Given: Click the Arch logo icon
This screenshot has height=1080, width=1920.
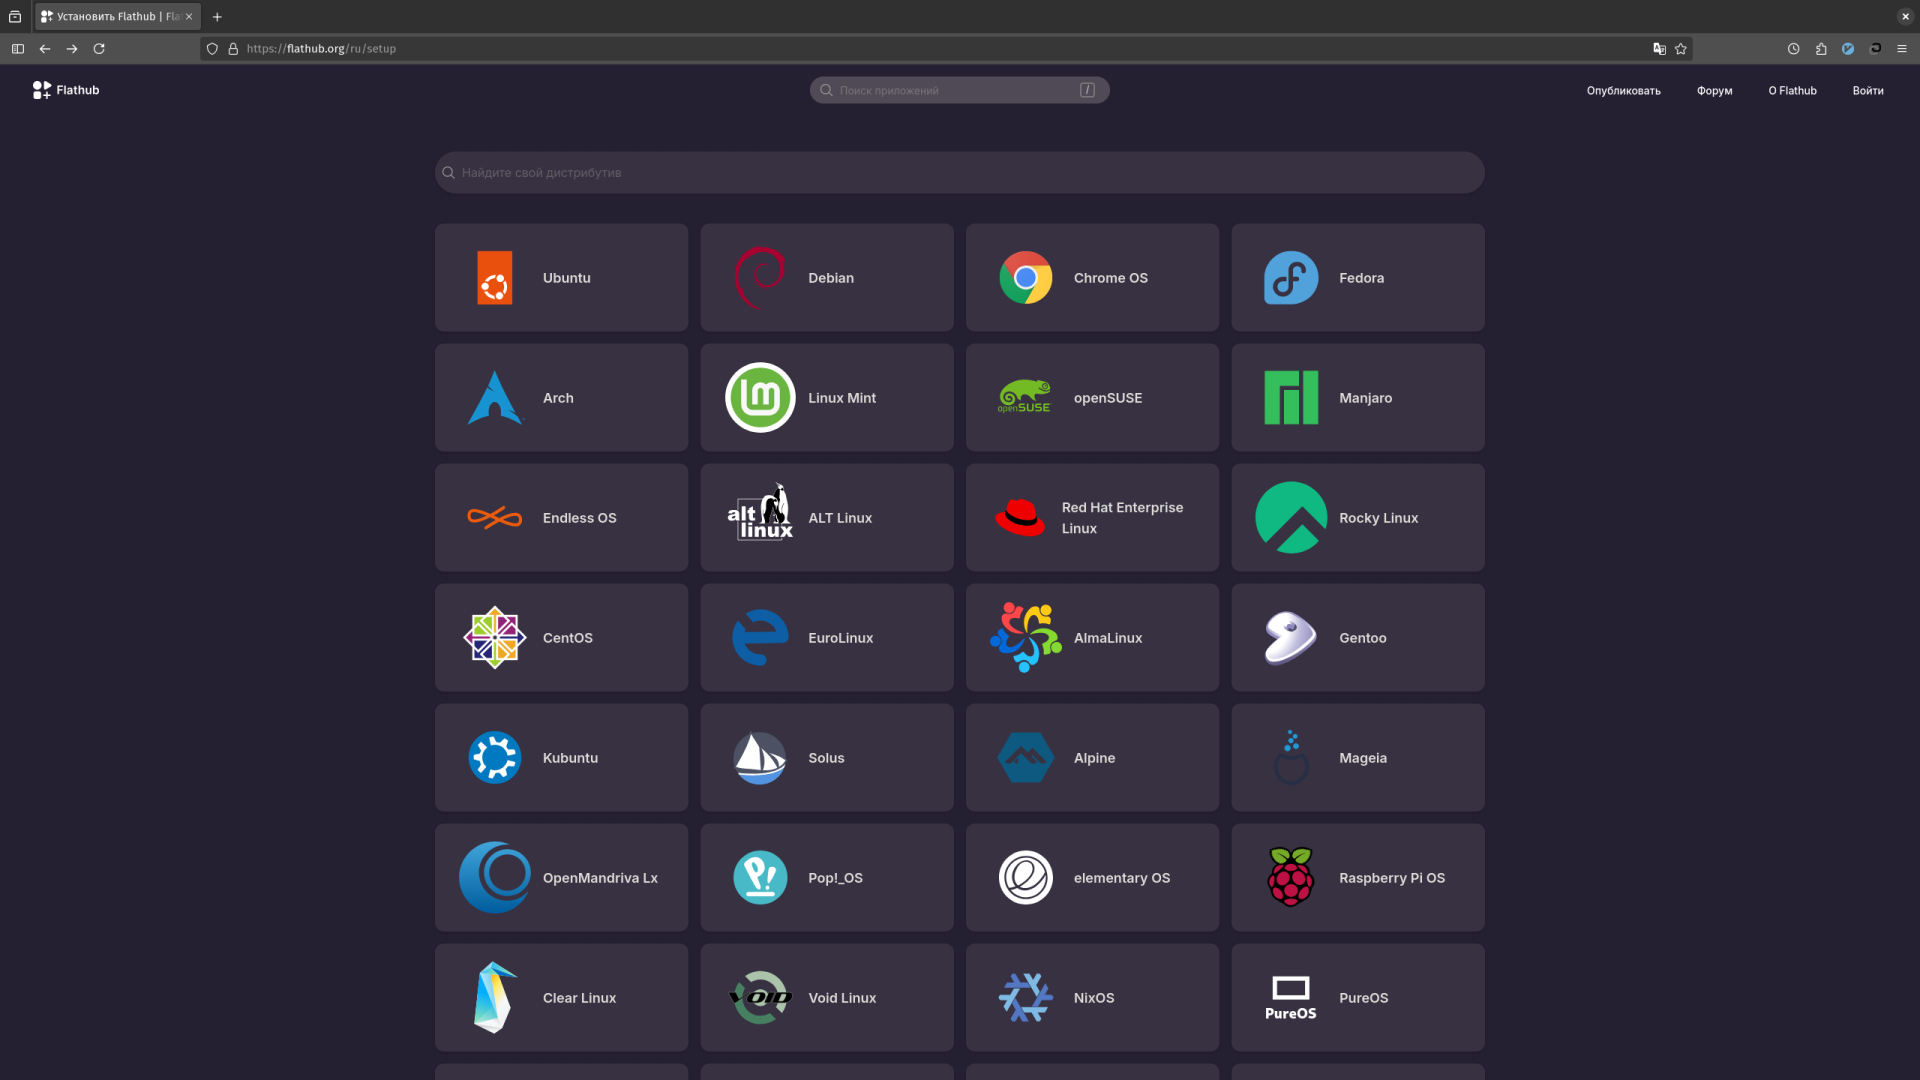Looking at the screenshot, I should pos(495,398).
